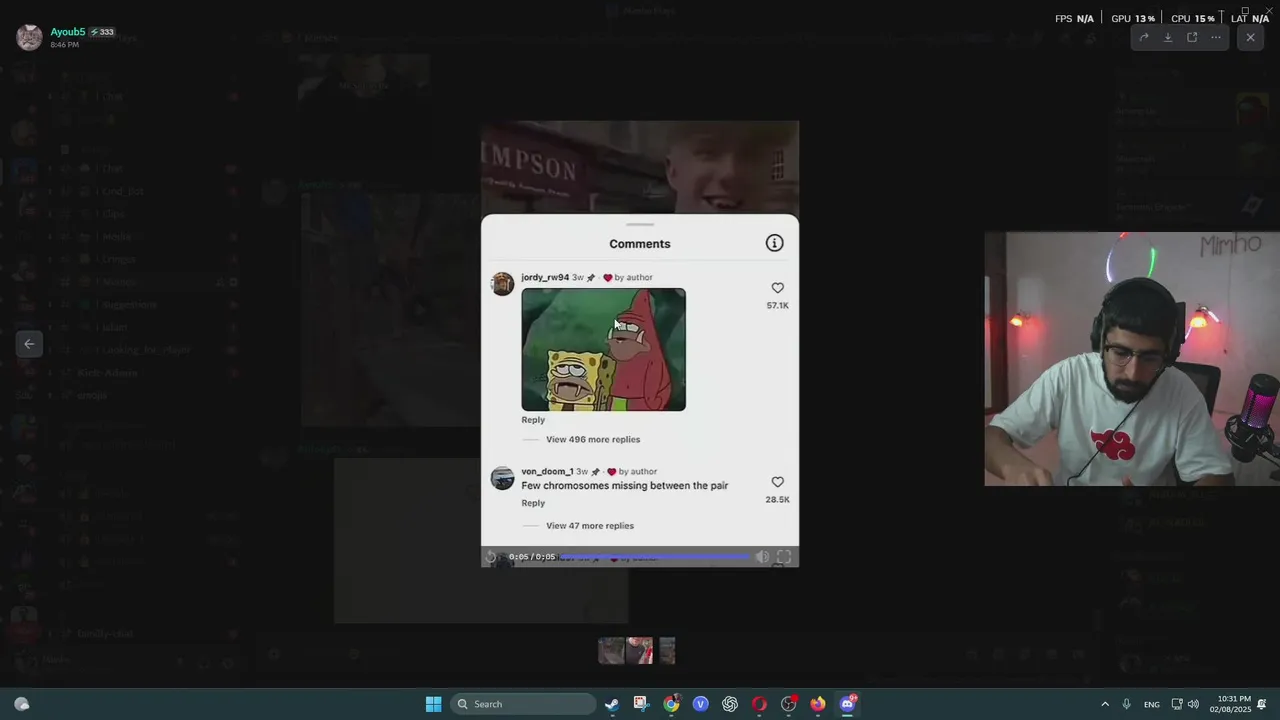
Task: Toggle the video volume speaker icon
Action: 762,557
